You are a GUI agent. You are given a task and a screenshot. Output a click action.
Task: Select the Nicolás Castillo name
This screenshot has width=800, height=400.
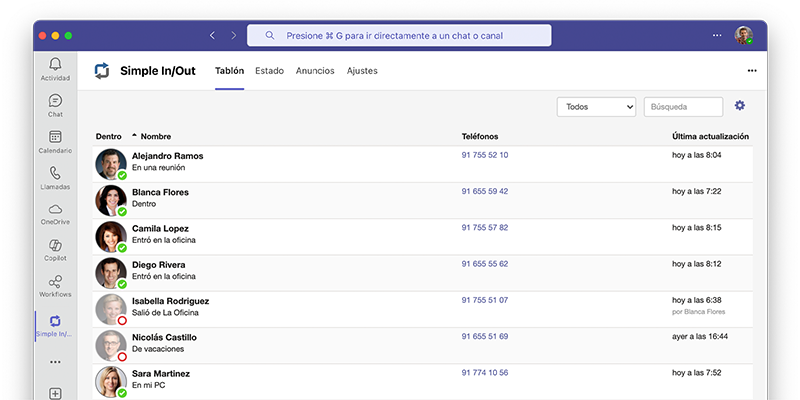pos(164,337)
